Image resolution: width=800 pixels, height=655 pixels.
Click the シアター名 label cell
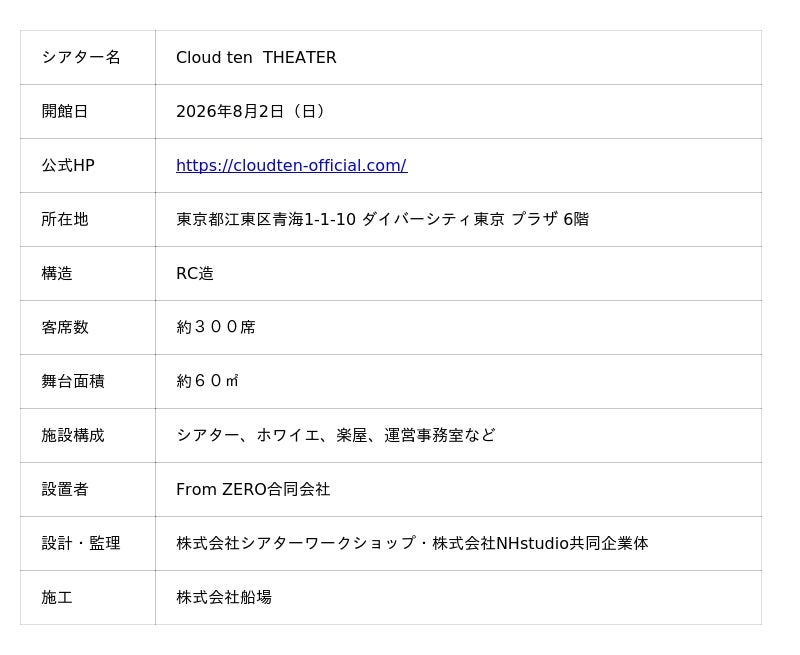click(x=88, y=57)
